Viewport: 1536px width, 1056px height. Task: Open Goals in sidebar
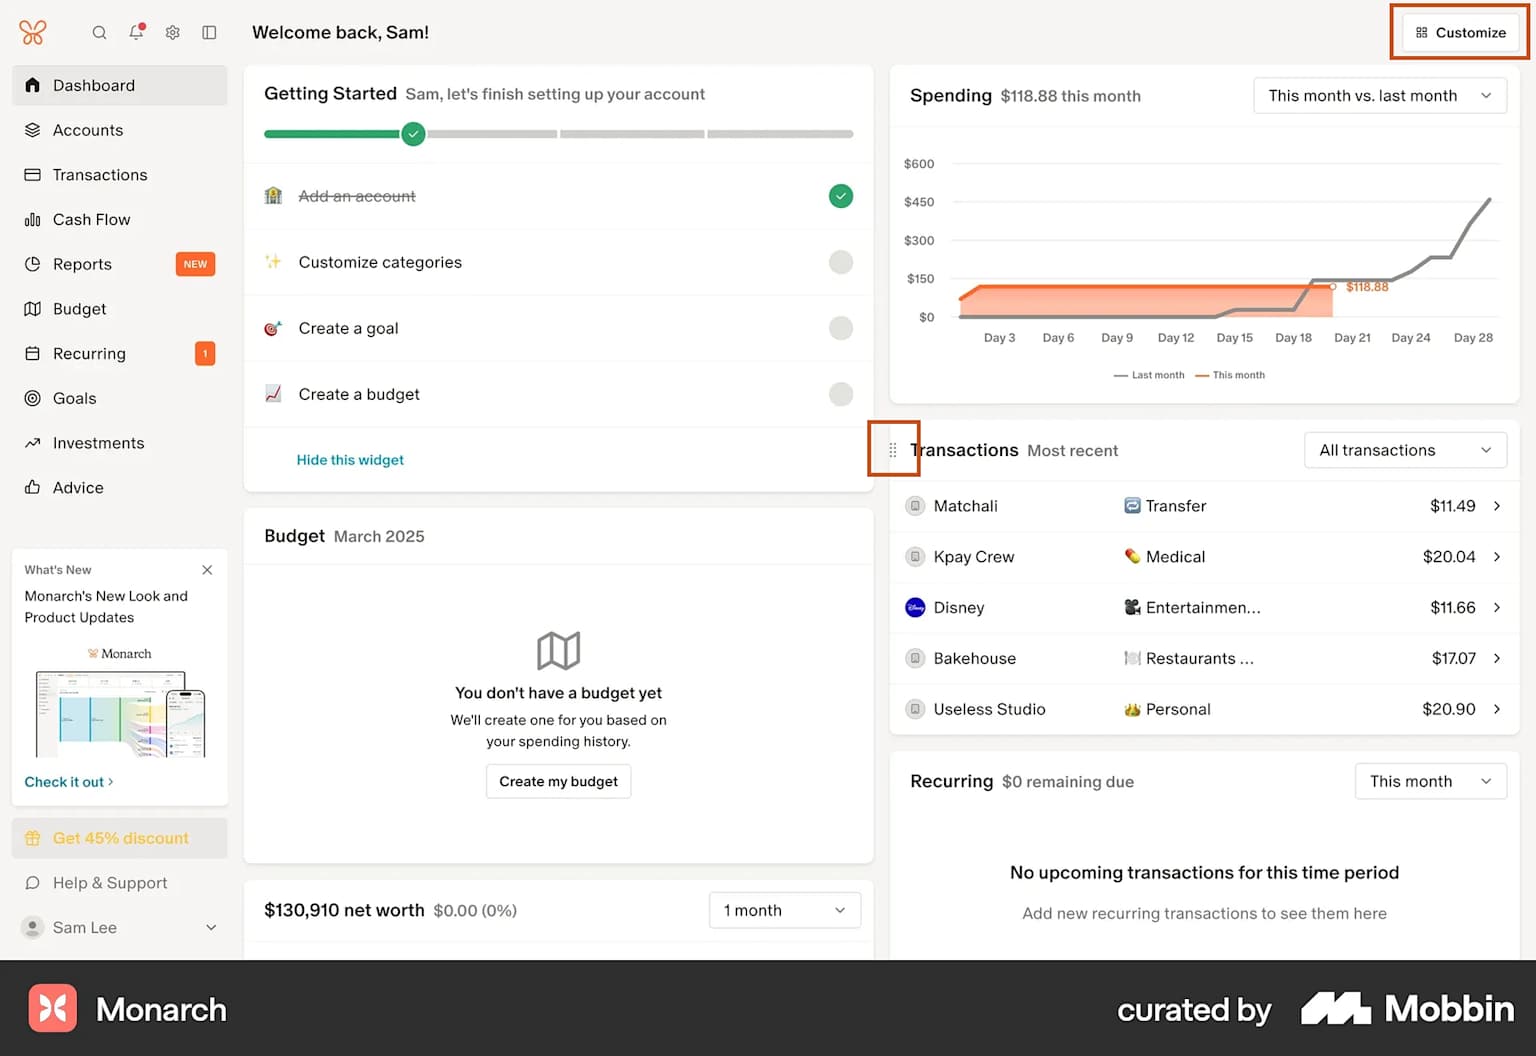click(x=119, y=398)
